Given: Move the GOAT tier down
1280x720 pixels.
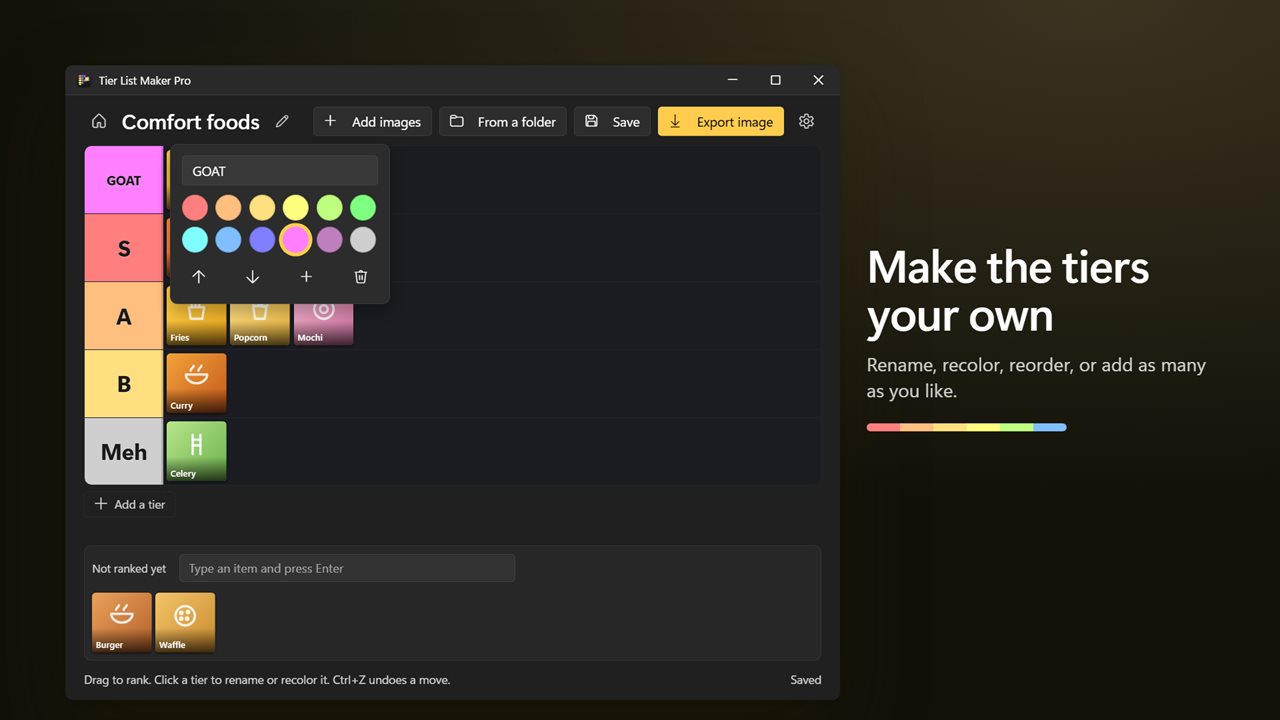Looking at the screenshot, I should tap(252, 277).
